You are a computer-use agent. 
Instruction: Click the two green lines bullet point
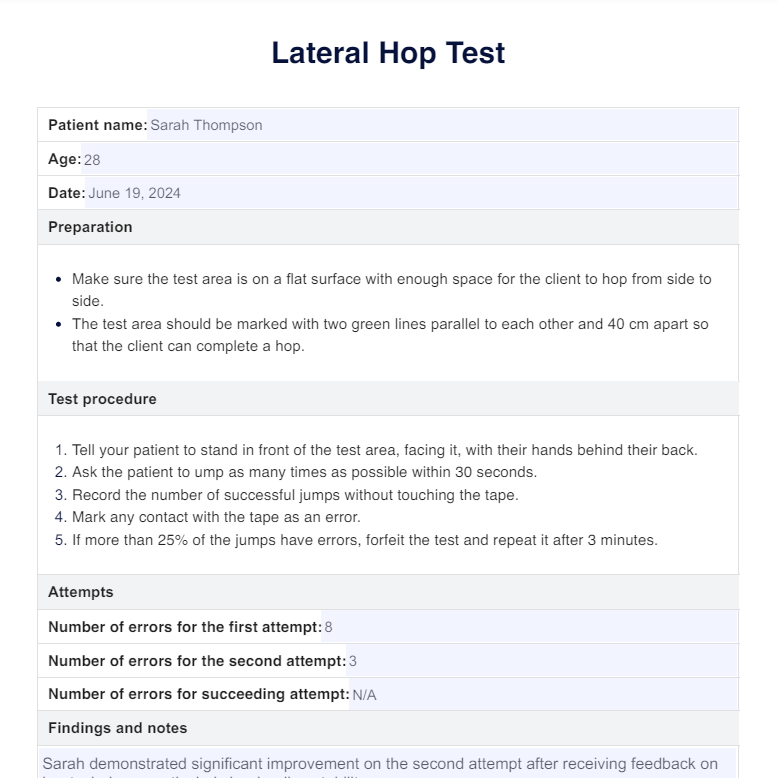(391, 335)
